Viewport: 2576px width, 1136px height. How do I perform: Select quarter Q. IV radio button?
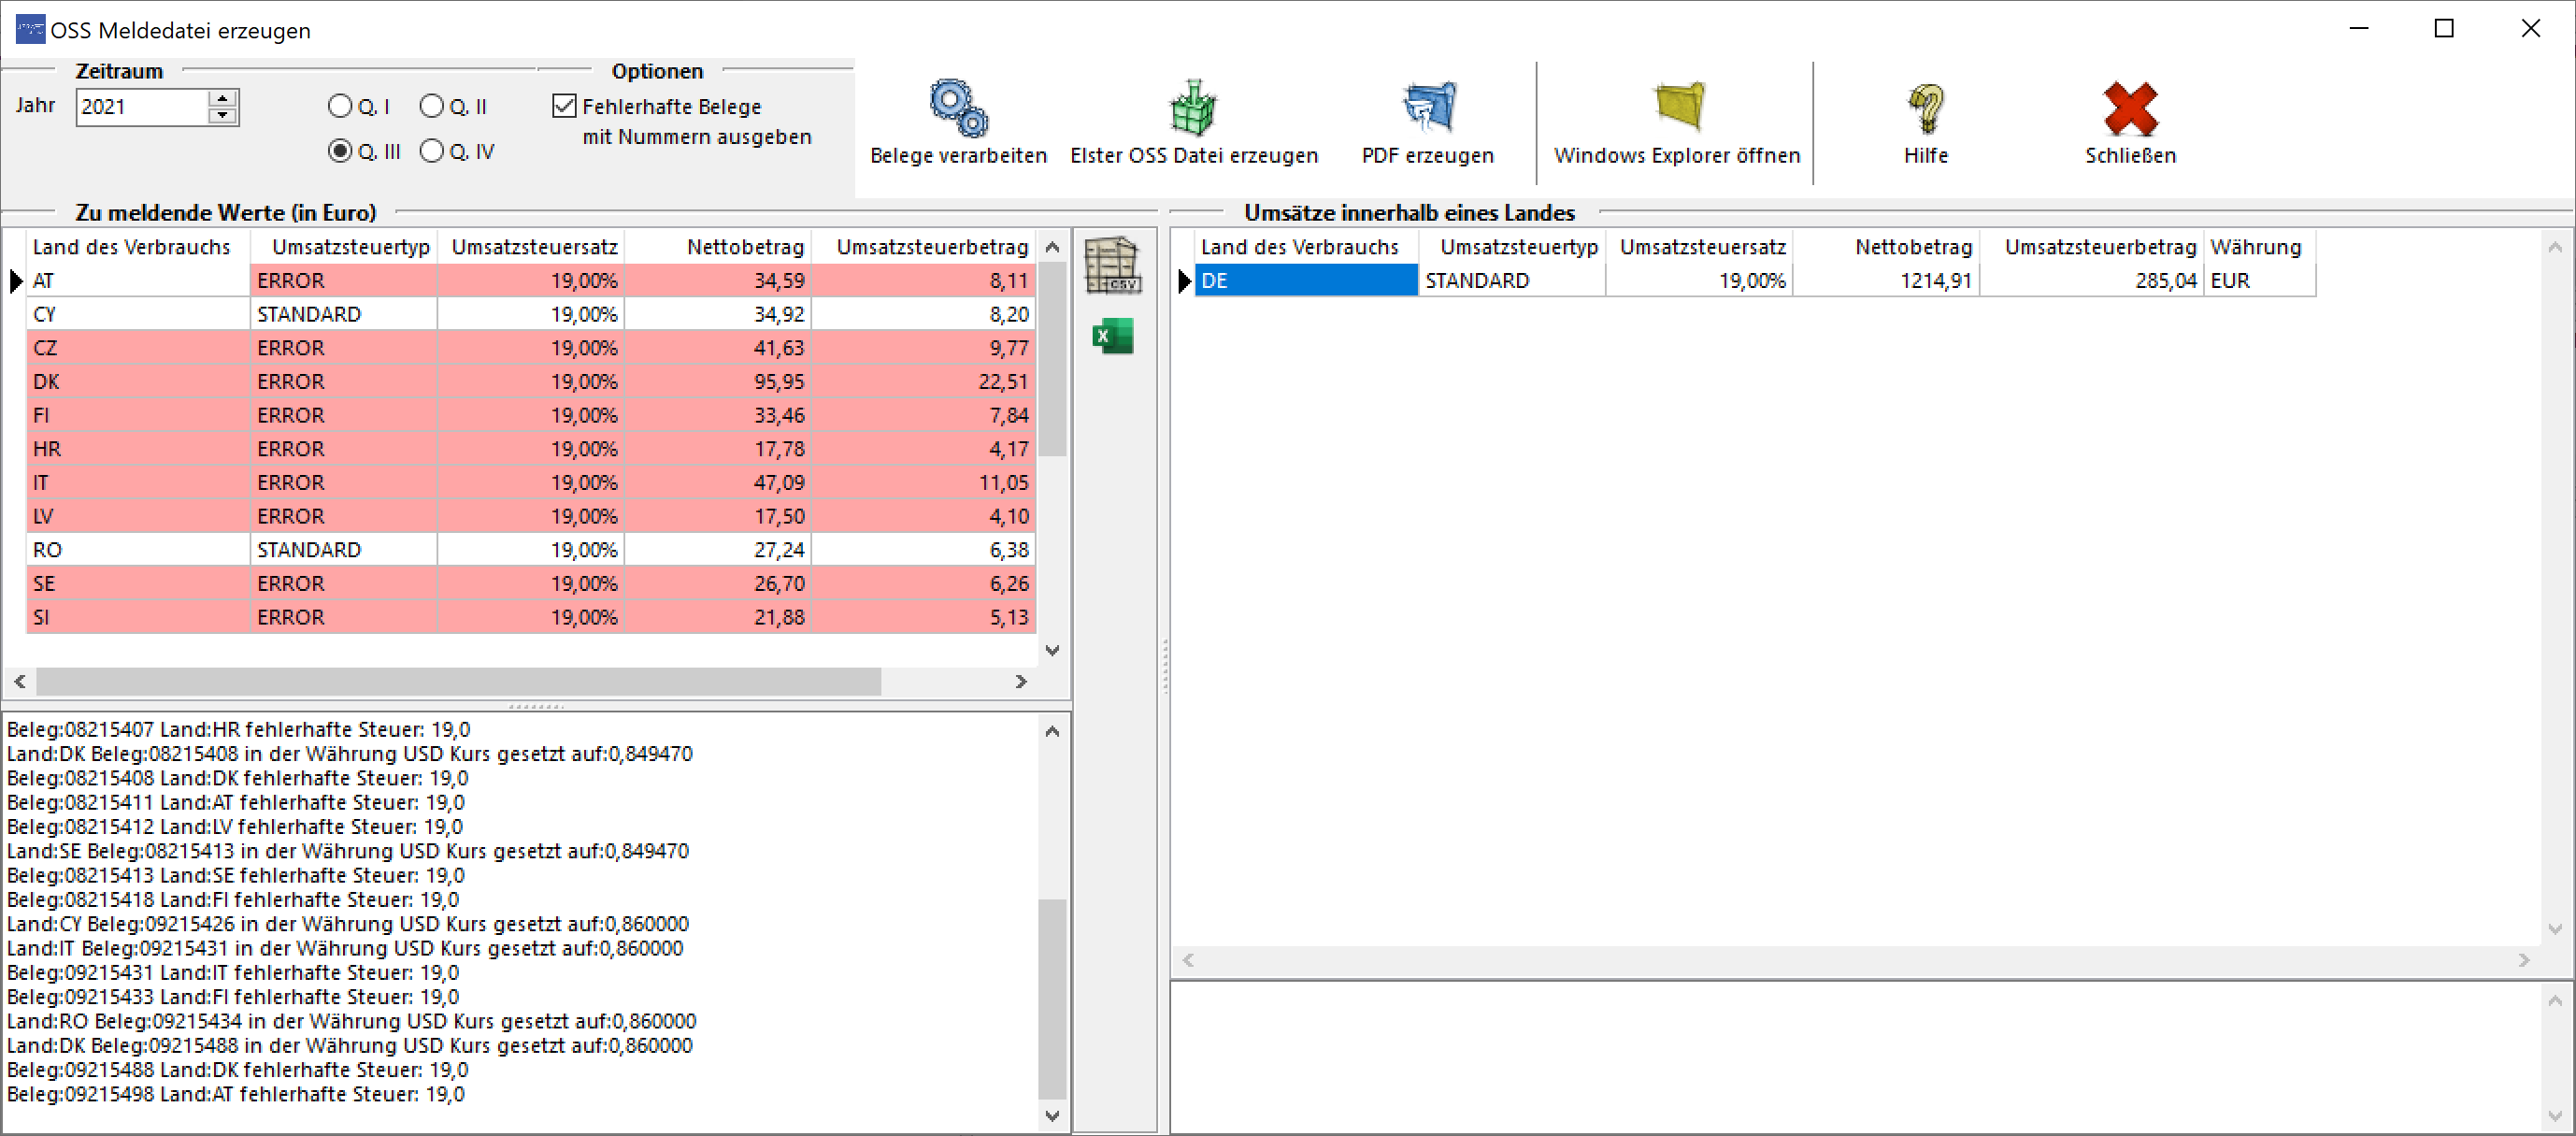point(432,151)
